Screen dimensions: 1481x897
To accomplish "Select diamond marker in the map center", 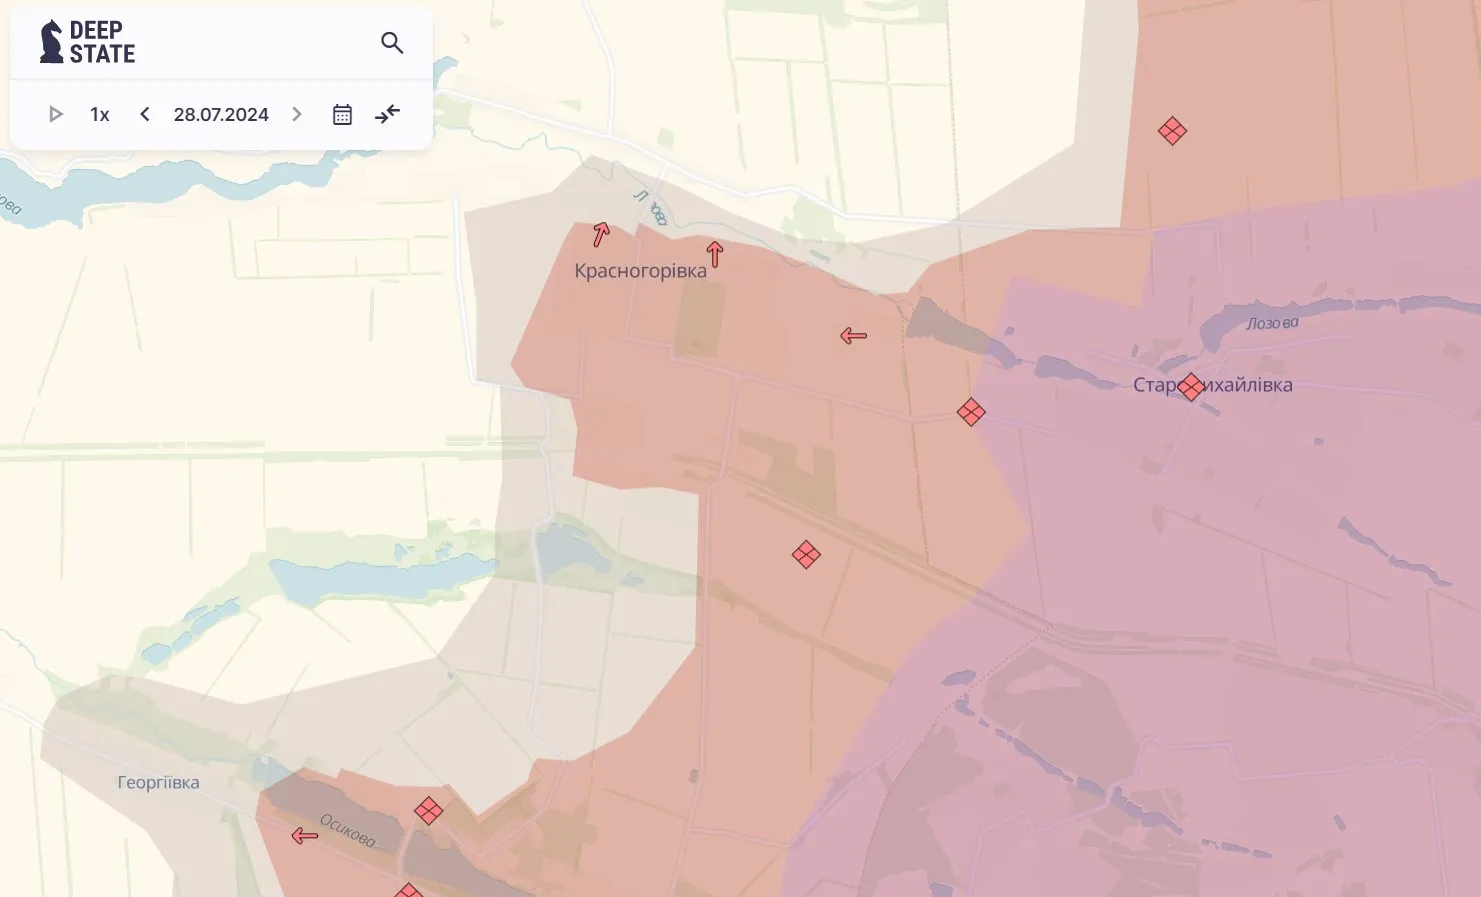I will click(806, 555).
